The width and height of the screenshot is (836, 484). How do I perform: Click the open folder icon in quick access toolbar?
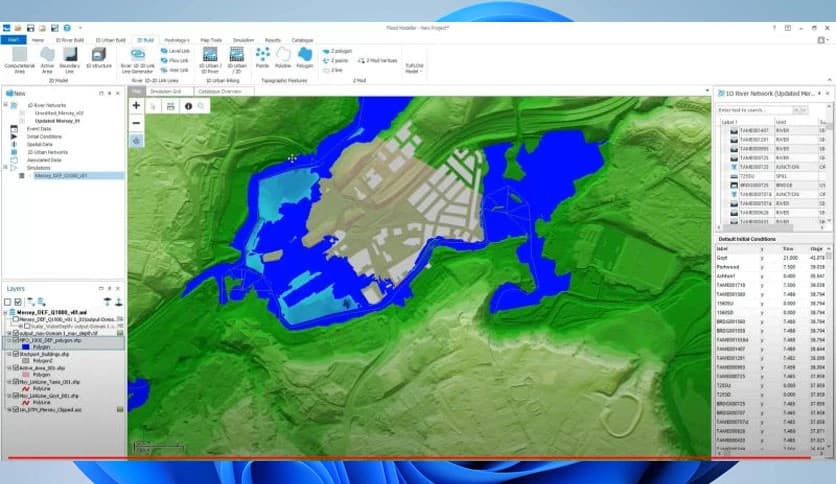[x=18, y=28]
